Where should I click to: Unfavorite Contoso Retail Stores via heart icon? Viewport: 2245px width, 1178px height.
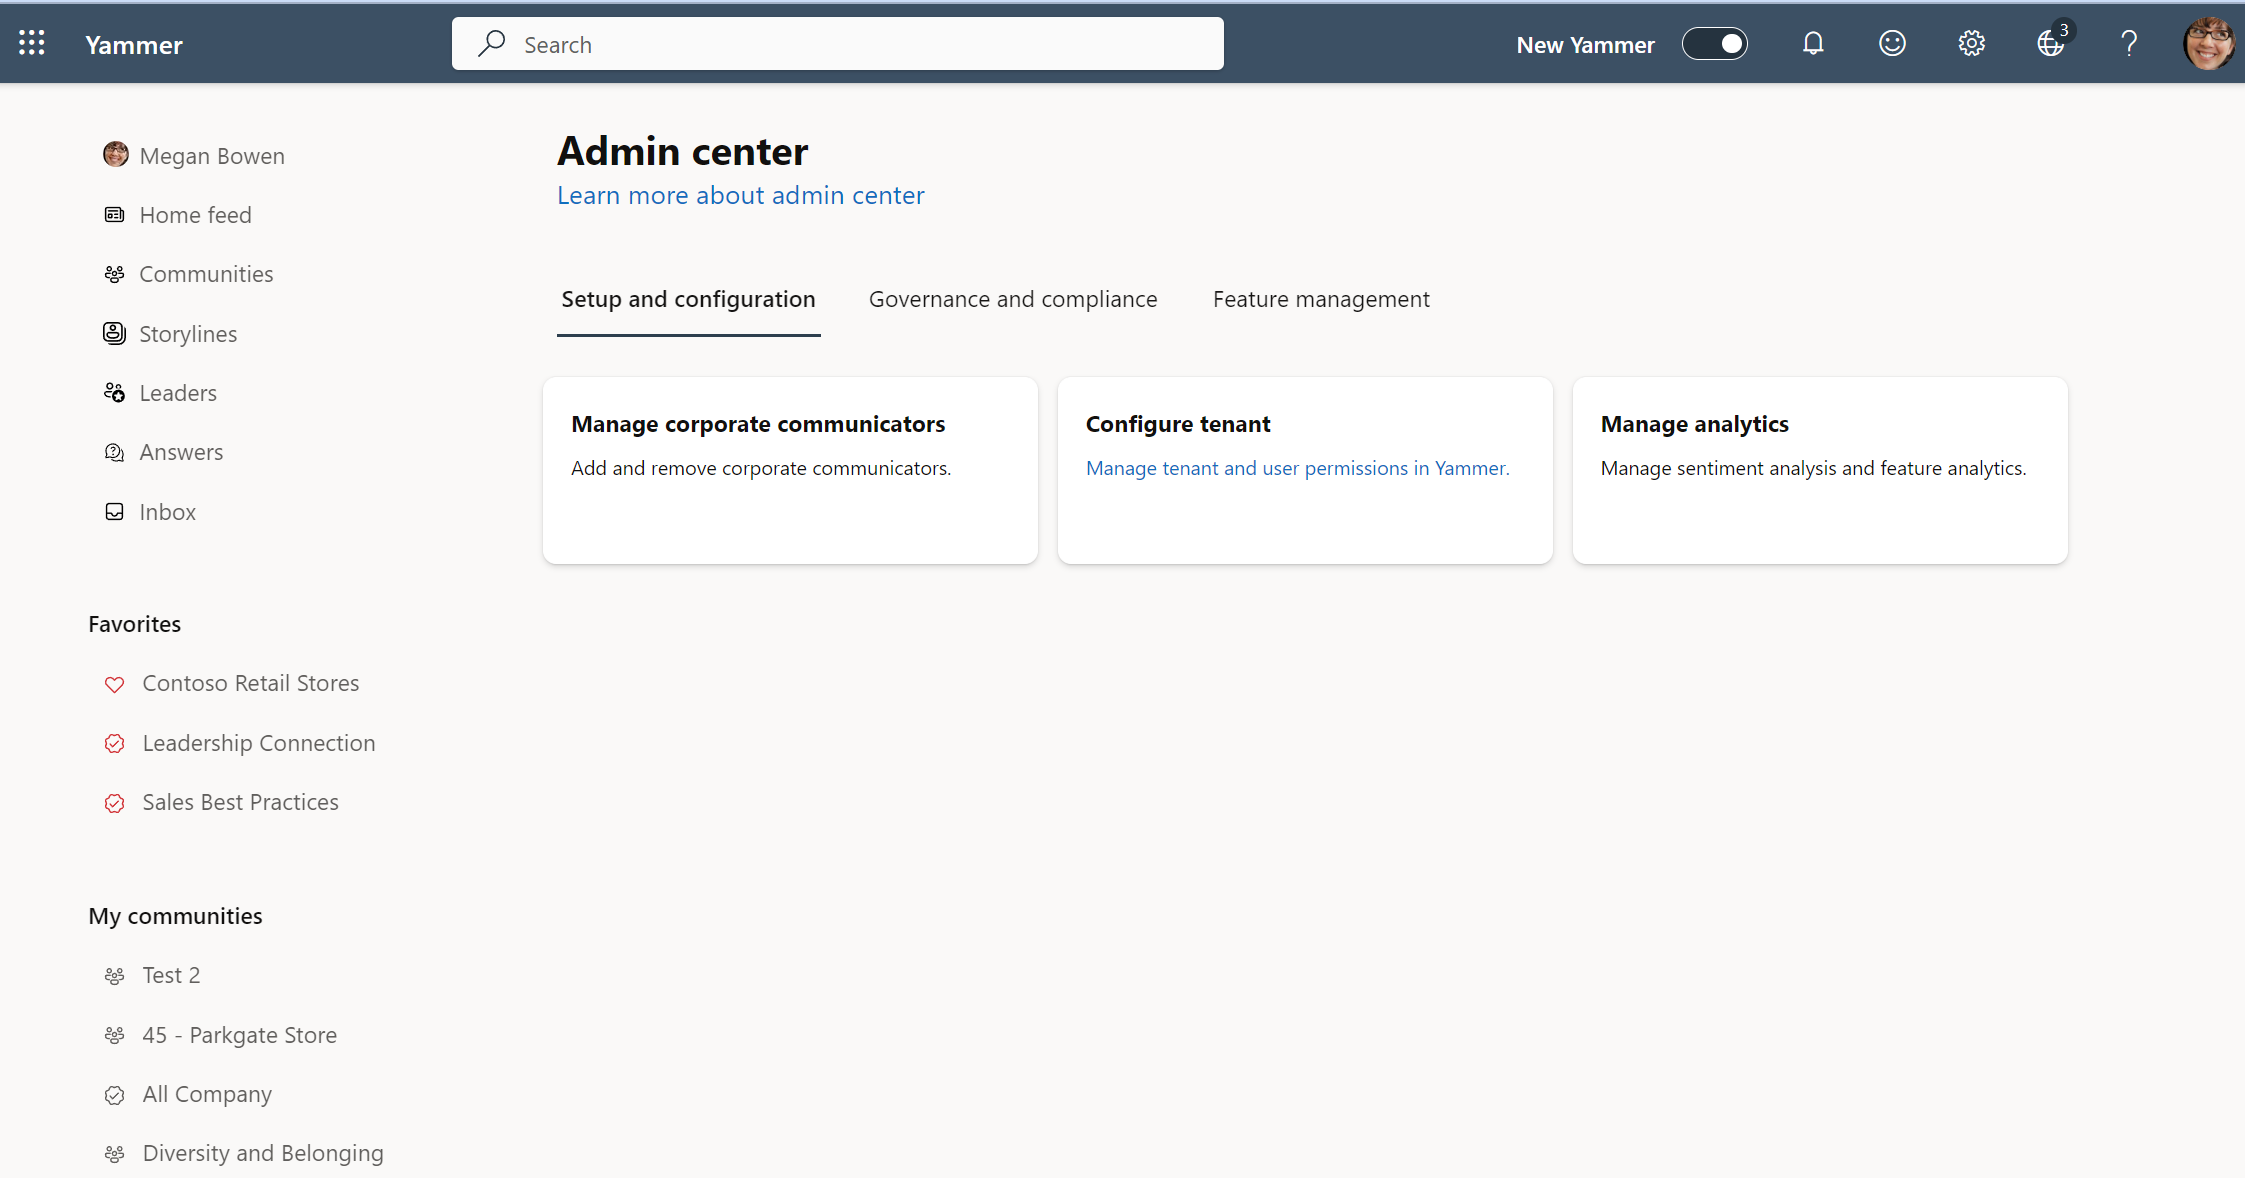coord(114,684)
